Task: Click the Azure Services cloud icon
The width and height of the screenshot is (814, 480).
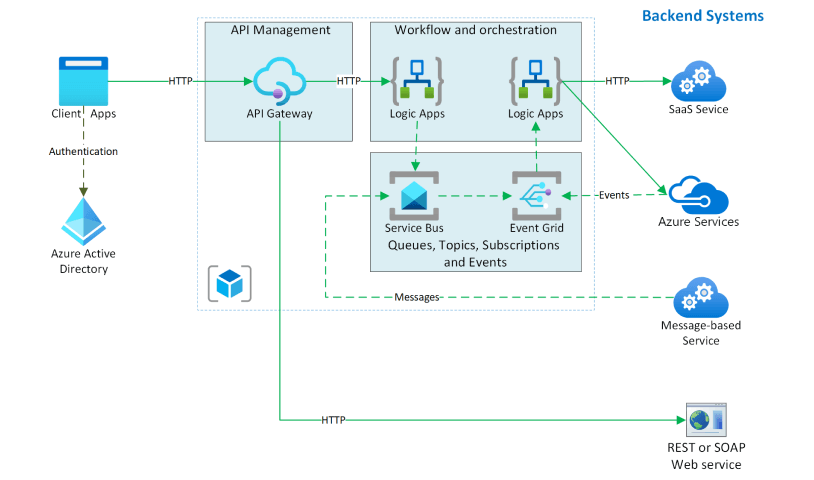Action: pyautogui.click(x=697, y=194)
